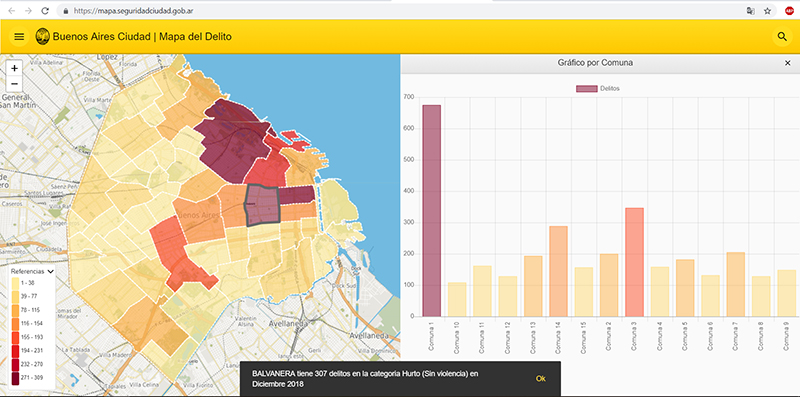Image resolution: width=800 pixels, height=397 pixels.
Task: Collapse the Referencias legend
Action: pyautogui.click(x=51, y=271)
